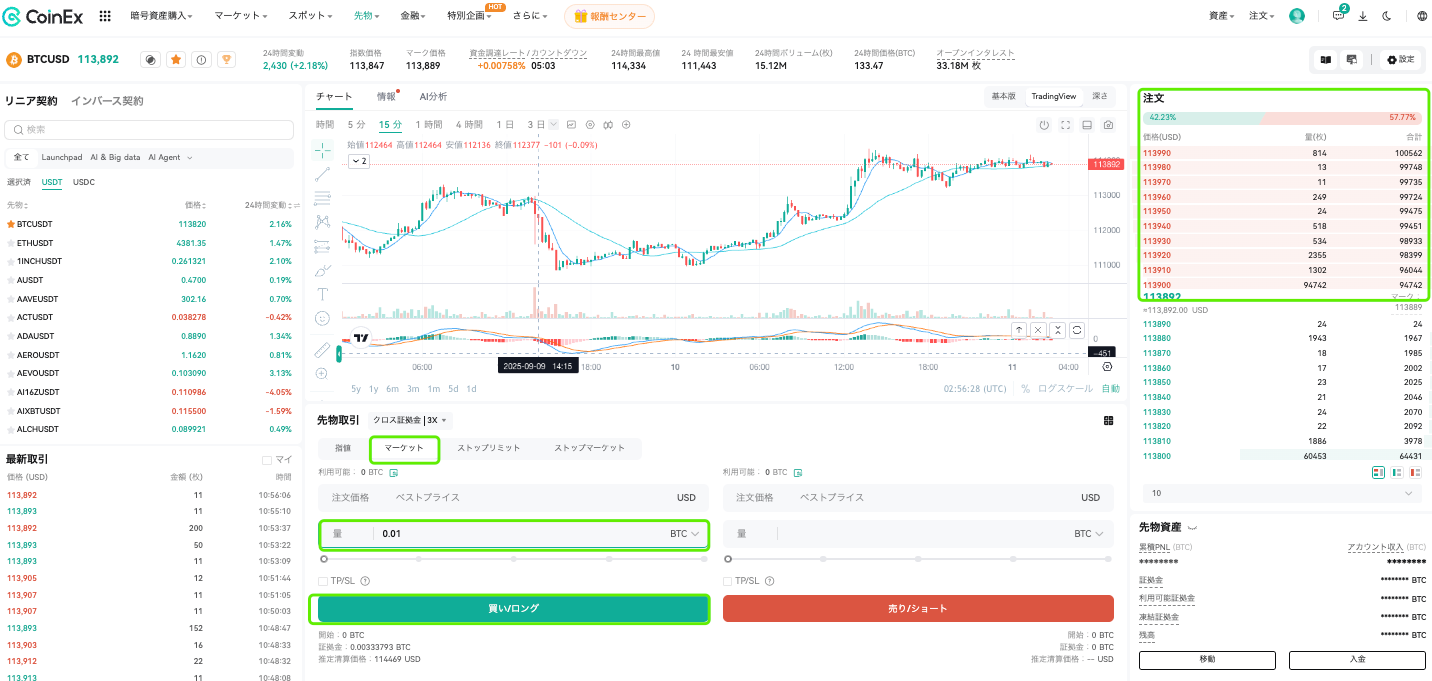Viewport: 1432px width, 681px height.
Task: Select the chart ruler measure tool
Action: (x=322, y=349)
